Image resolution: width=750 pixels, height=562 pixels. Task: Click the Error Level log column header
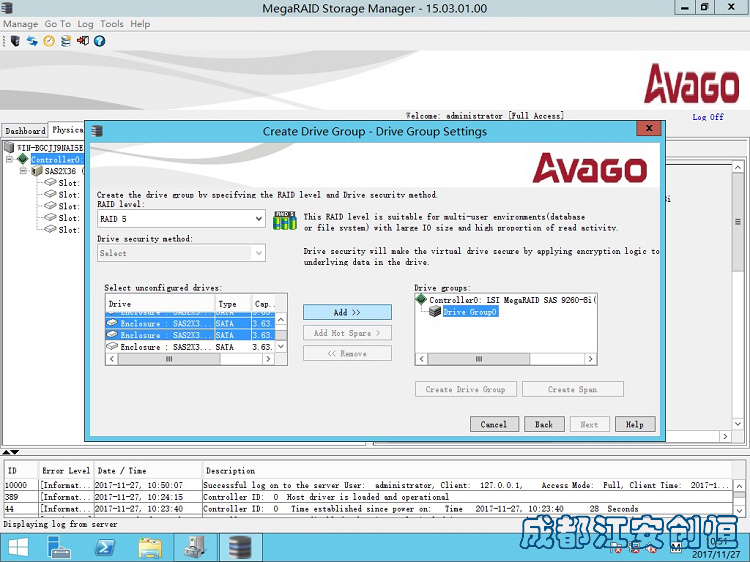click(x=66, y=471)
